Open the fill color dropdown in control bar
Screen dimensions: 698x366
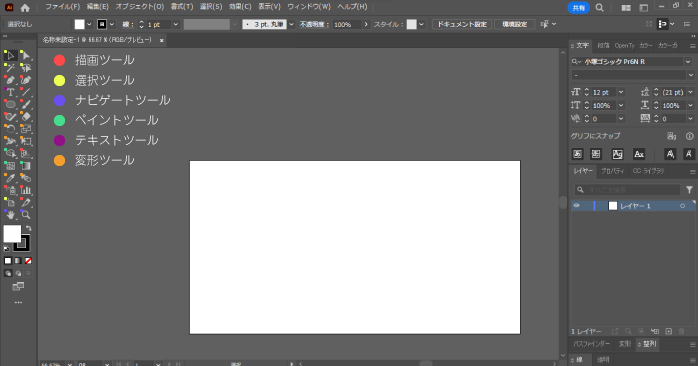89,24
